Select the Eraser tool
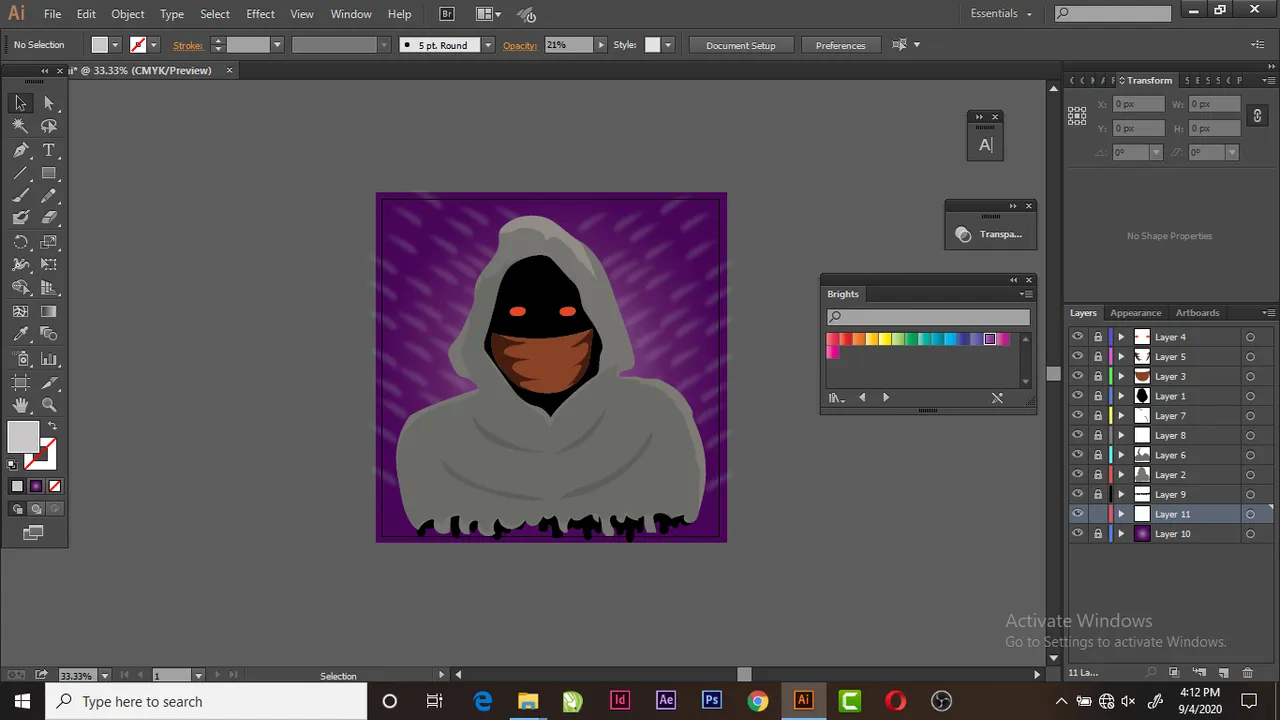The width and height of the screenshot is (1280, 720). [49, 218]
